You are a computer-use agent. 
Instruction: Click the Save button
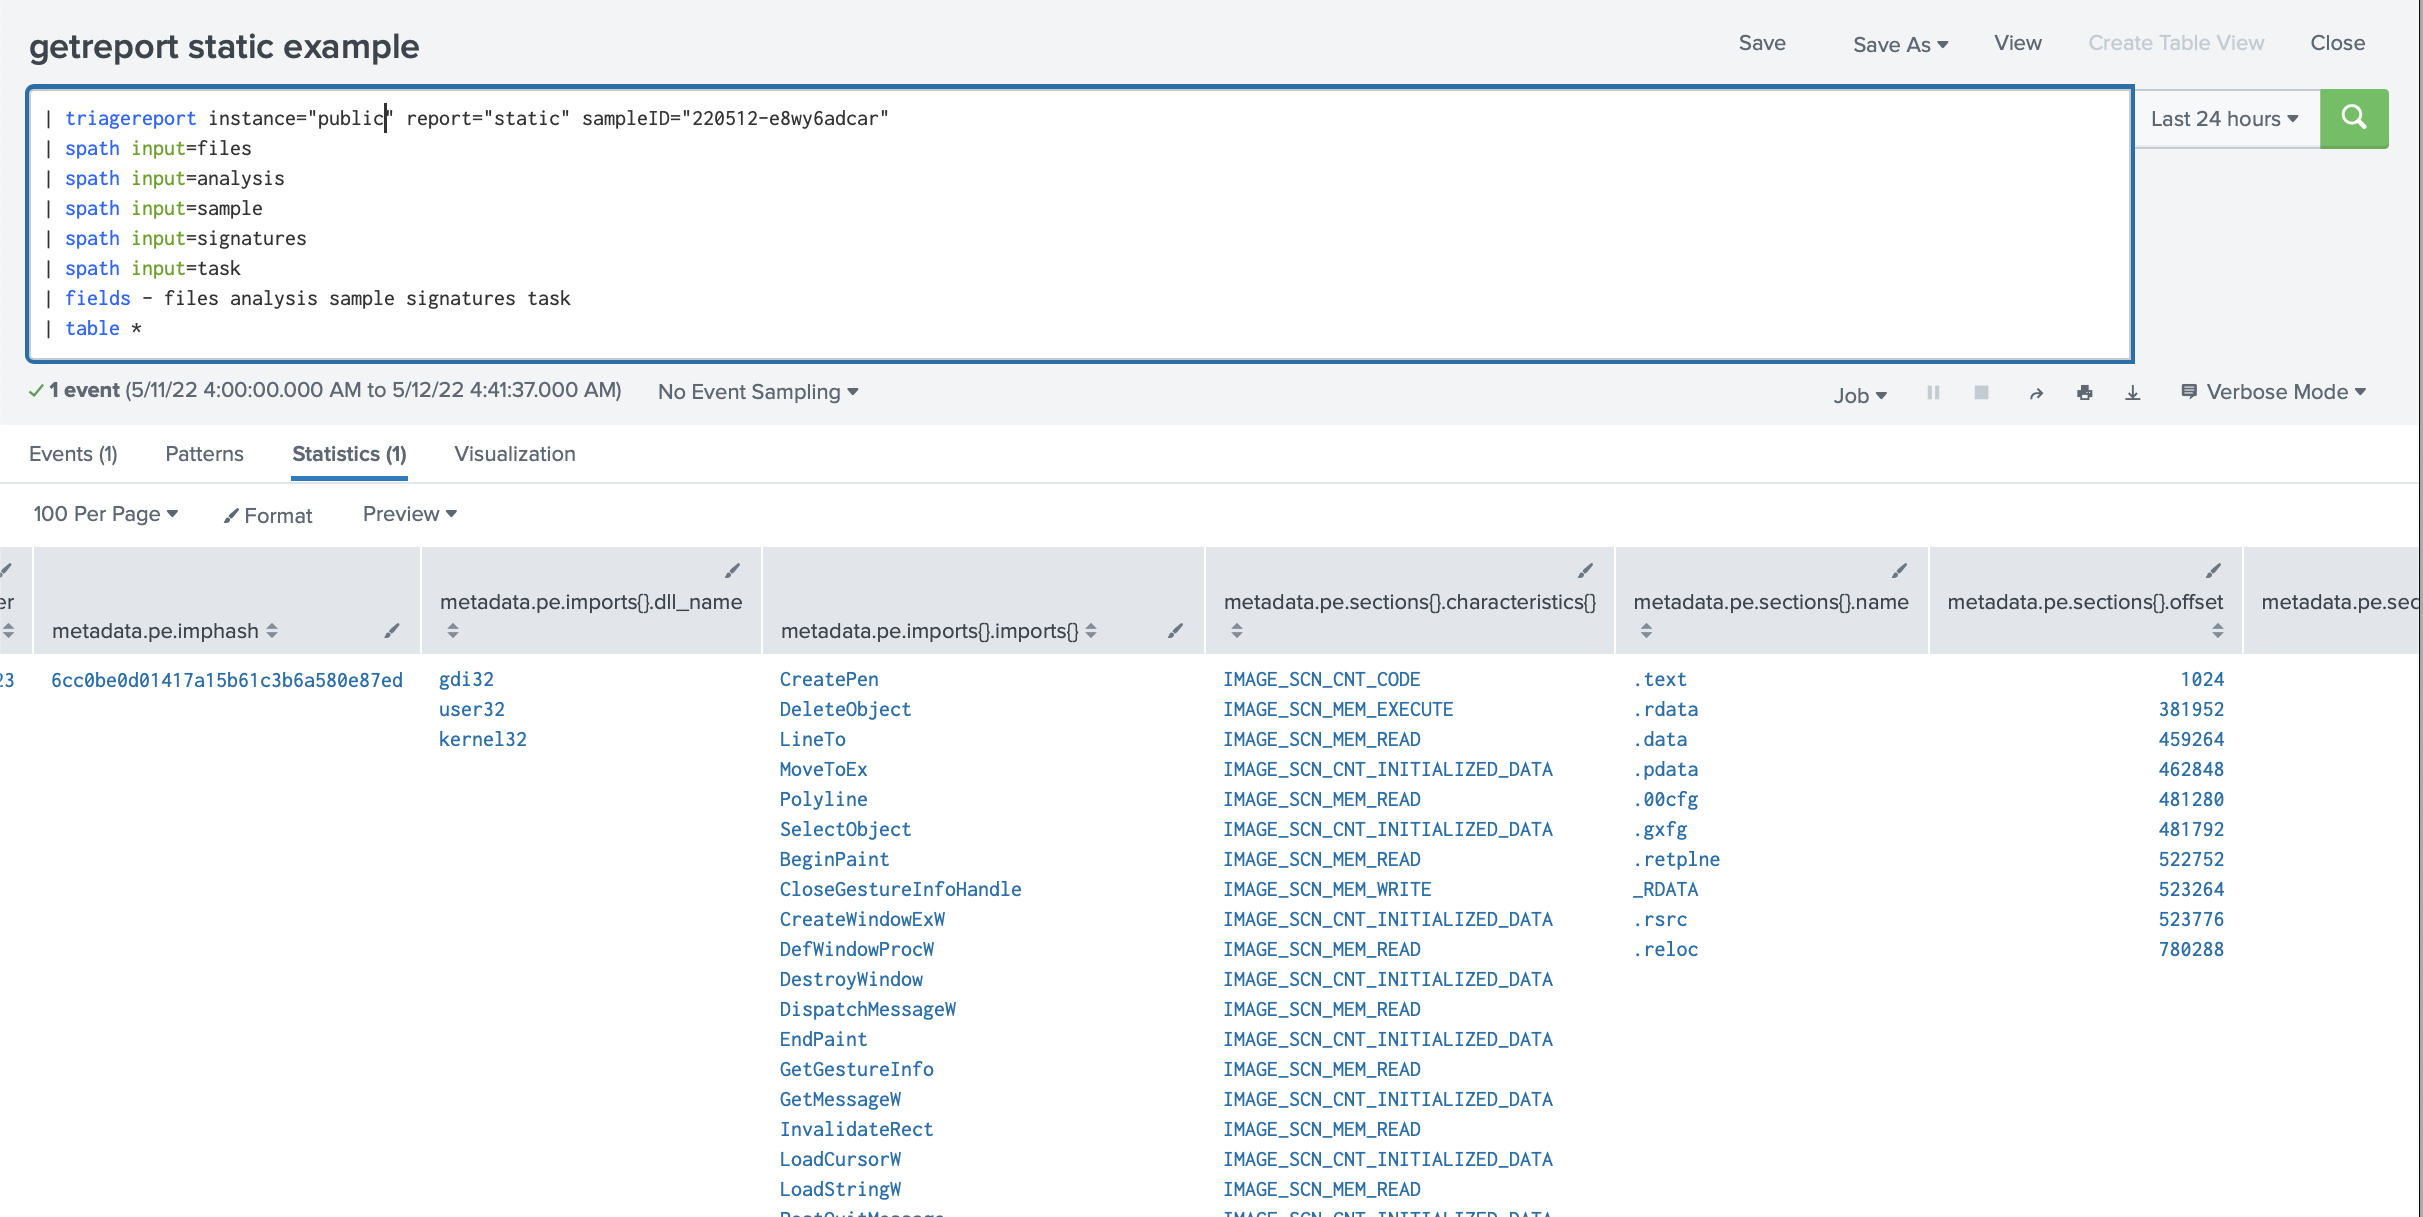(x=1762, y=43)
